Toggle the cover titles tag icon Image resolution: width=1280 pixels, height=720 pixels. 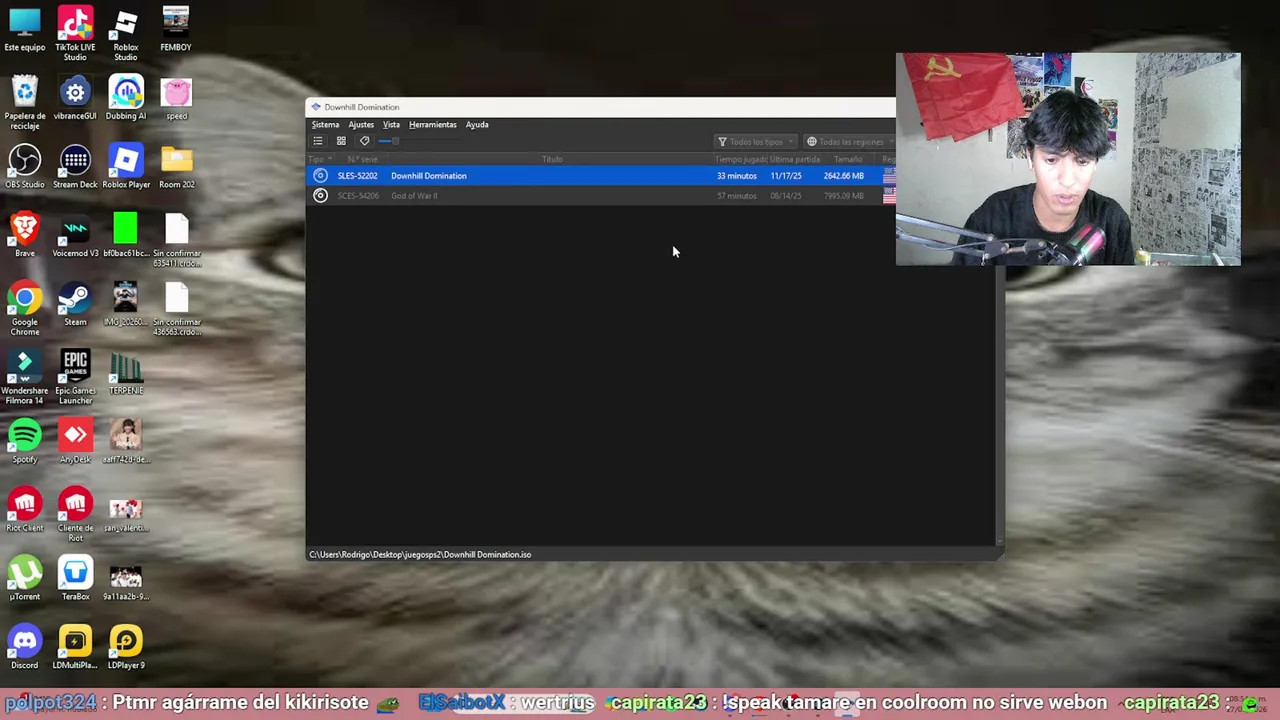(x=364, y=141)
